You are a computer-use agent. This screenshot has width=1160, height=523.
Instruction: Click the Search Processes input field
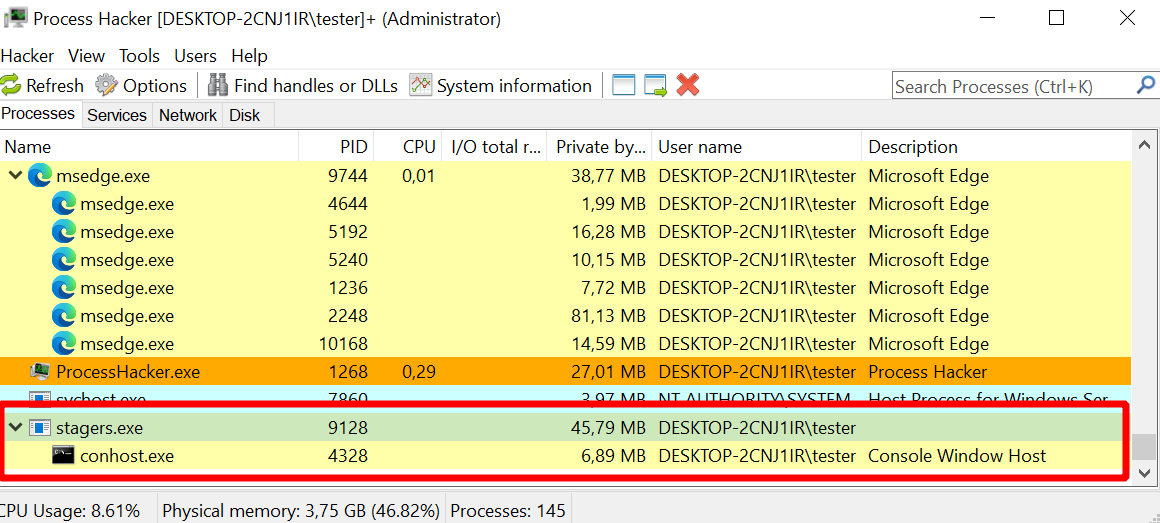1012,87
